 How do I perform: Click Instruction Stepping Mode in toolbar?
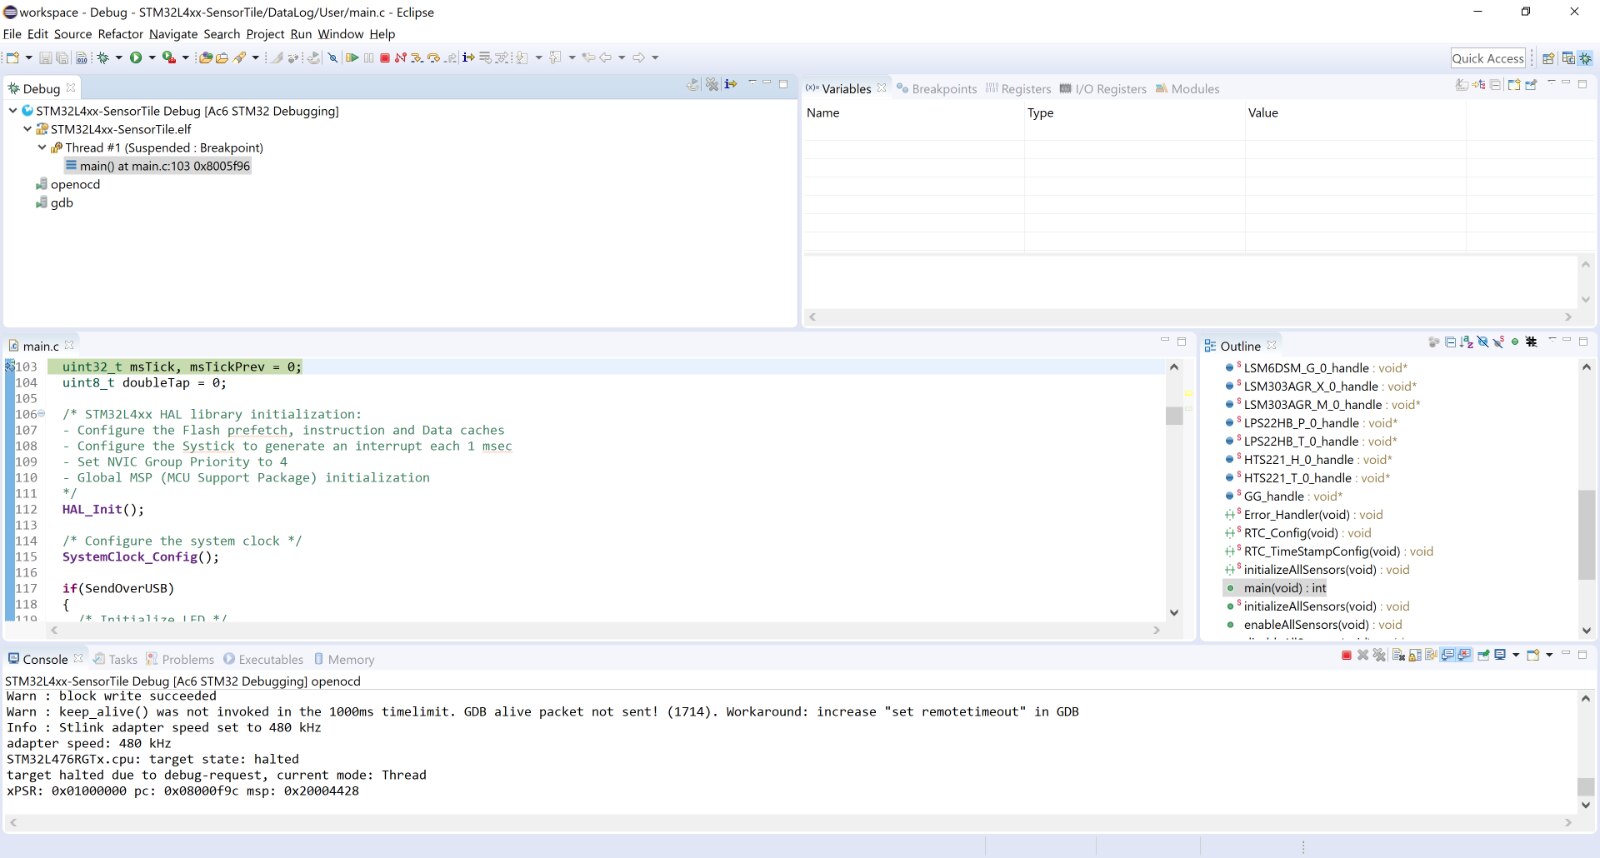click(468, 58)
